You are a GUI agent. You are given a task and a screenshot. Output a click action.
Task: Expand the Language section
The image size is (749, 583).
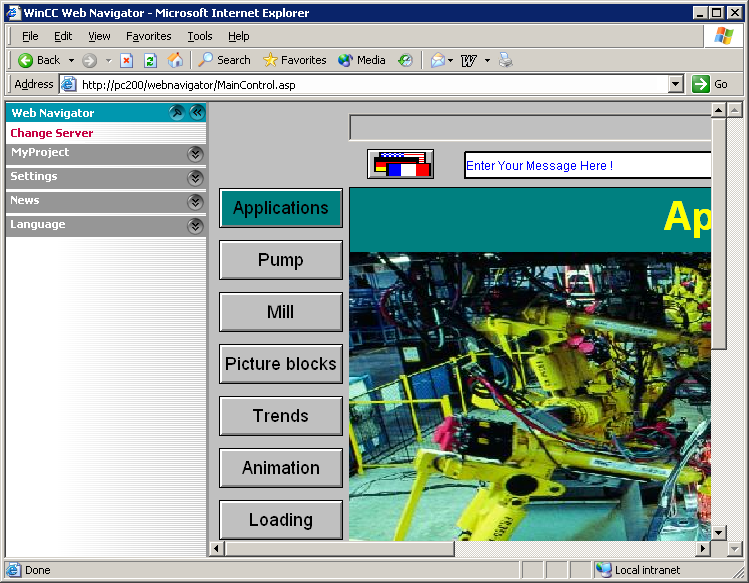click(x=195, y=225)
